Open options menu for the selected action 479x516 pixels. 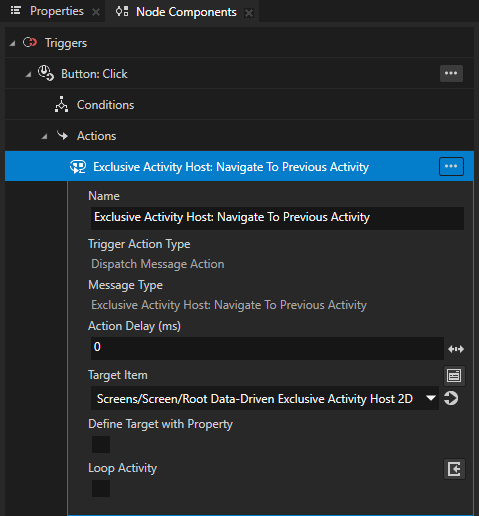(x=451, y=166)
